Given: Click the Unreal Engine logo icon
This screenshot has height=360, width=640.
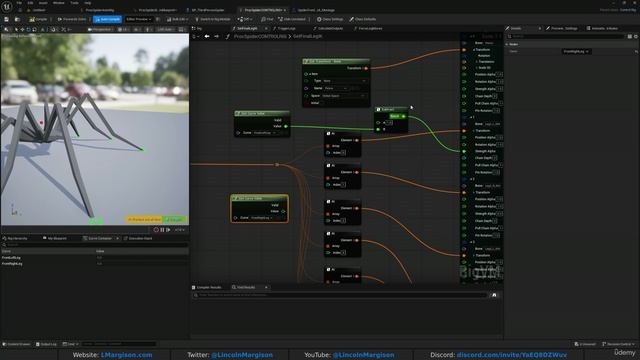Looking at the screenshot, I should [7, 6].
